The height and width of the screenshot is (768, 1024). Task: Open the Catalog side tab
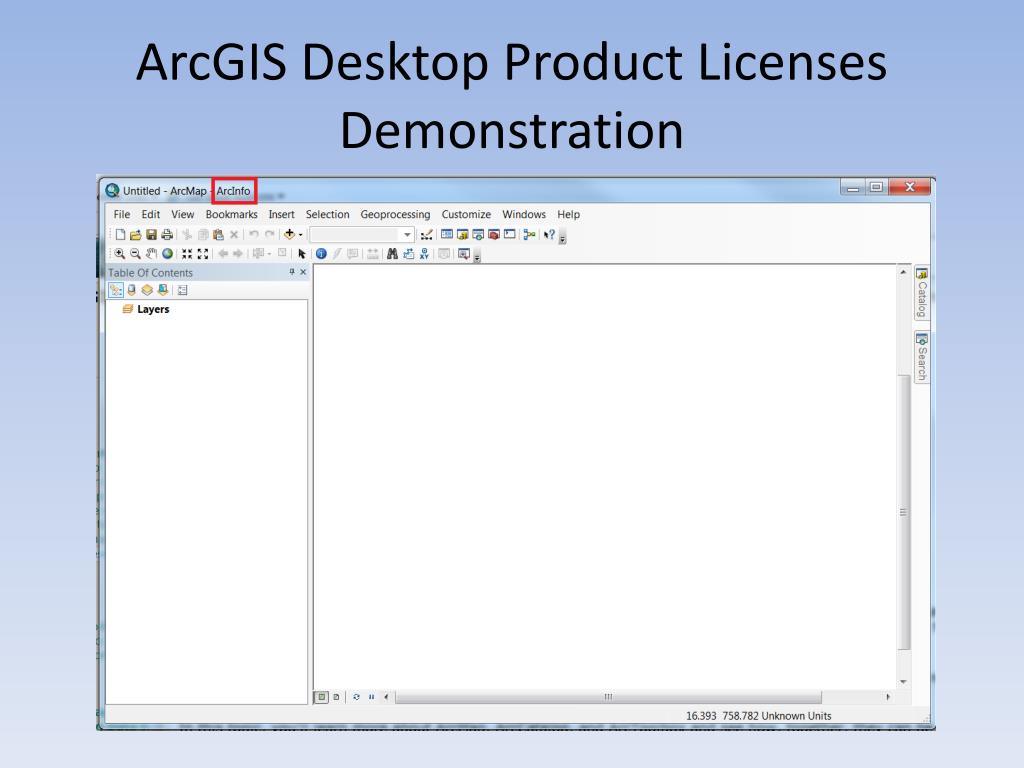pos(921,293)
